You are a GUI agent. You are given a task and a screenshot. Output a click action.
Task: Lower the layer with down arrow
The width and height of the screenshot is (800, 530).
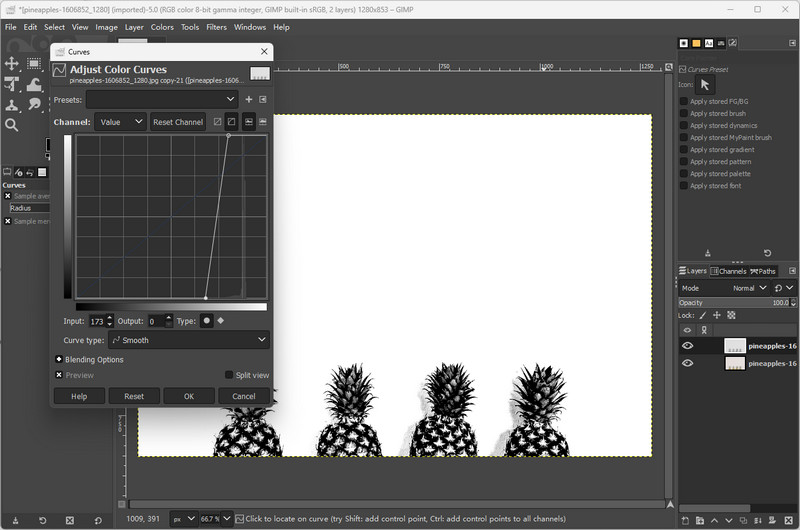tap(729, 521)
